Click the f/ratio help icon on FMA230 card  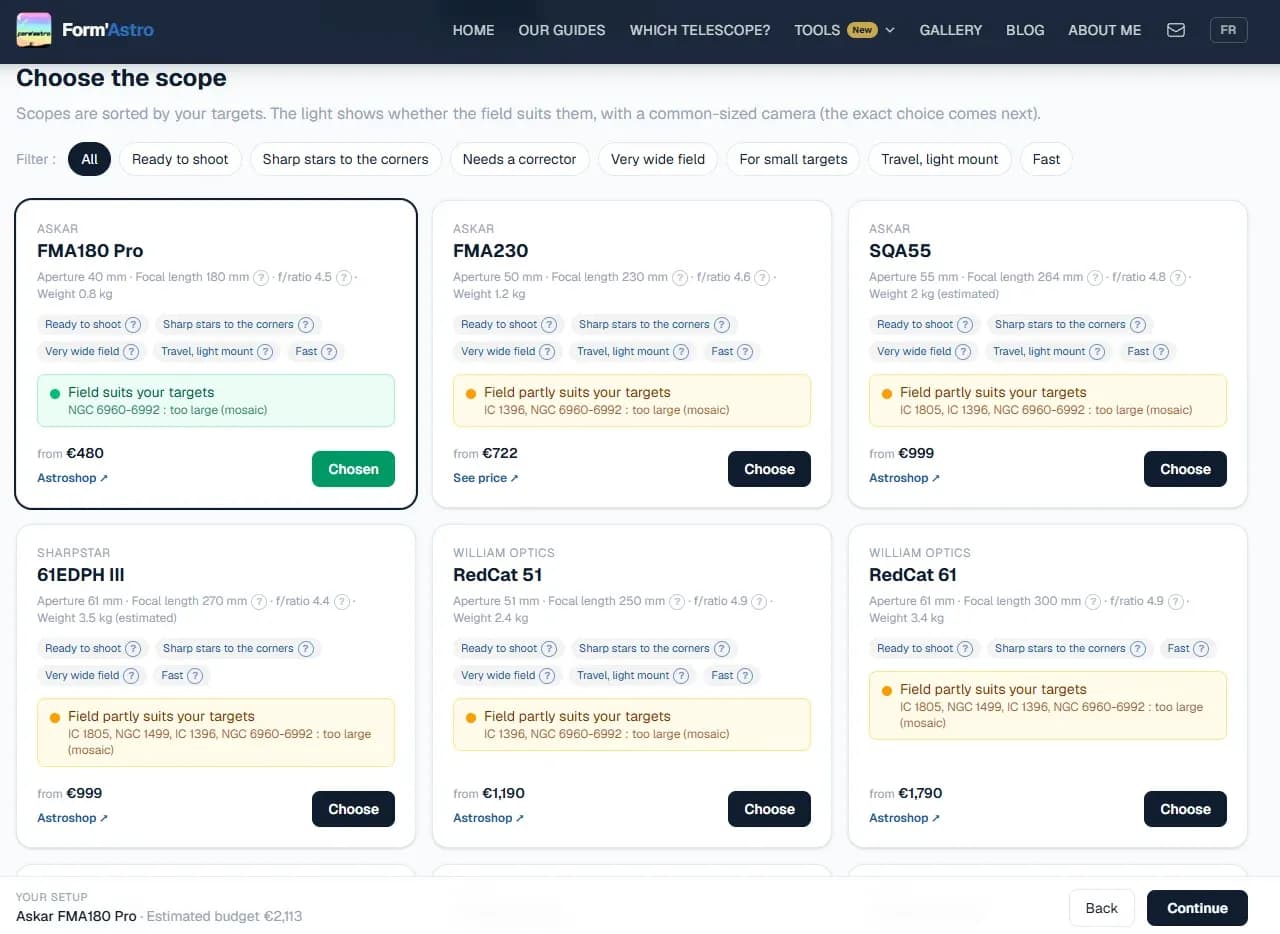tap(762, 277)
